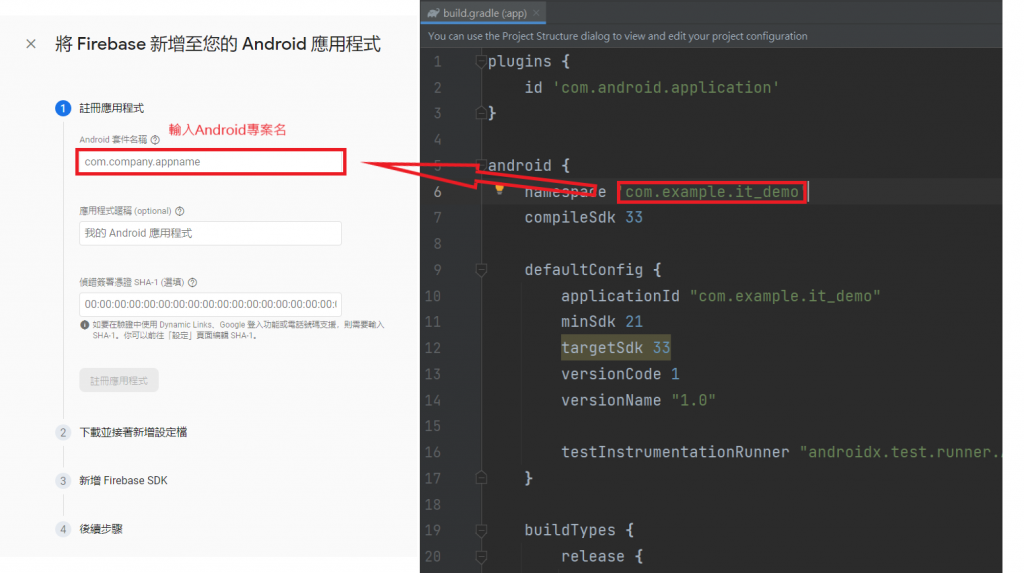
Task: Click the step 3 number circle
Action: 63,481
